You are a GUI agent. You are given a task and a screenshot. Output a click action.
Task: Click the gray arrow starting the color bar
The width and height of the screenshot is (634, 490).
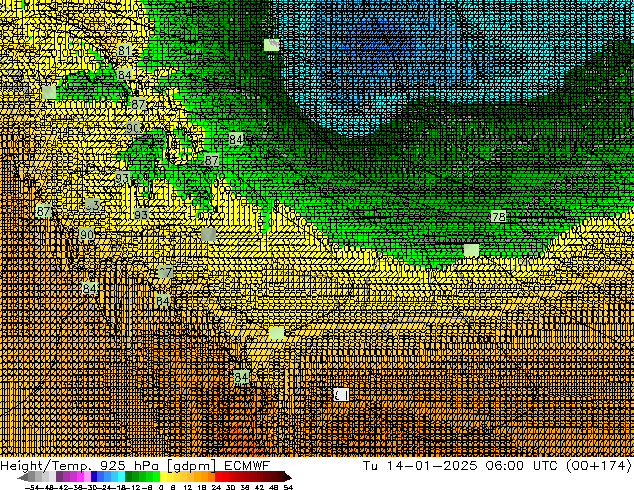coord(22,478)
